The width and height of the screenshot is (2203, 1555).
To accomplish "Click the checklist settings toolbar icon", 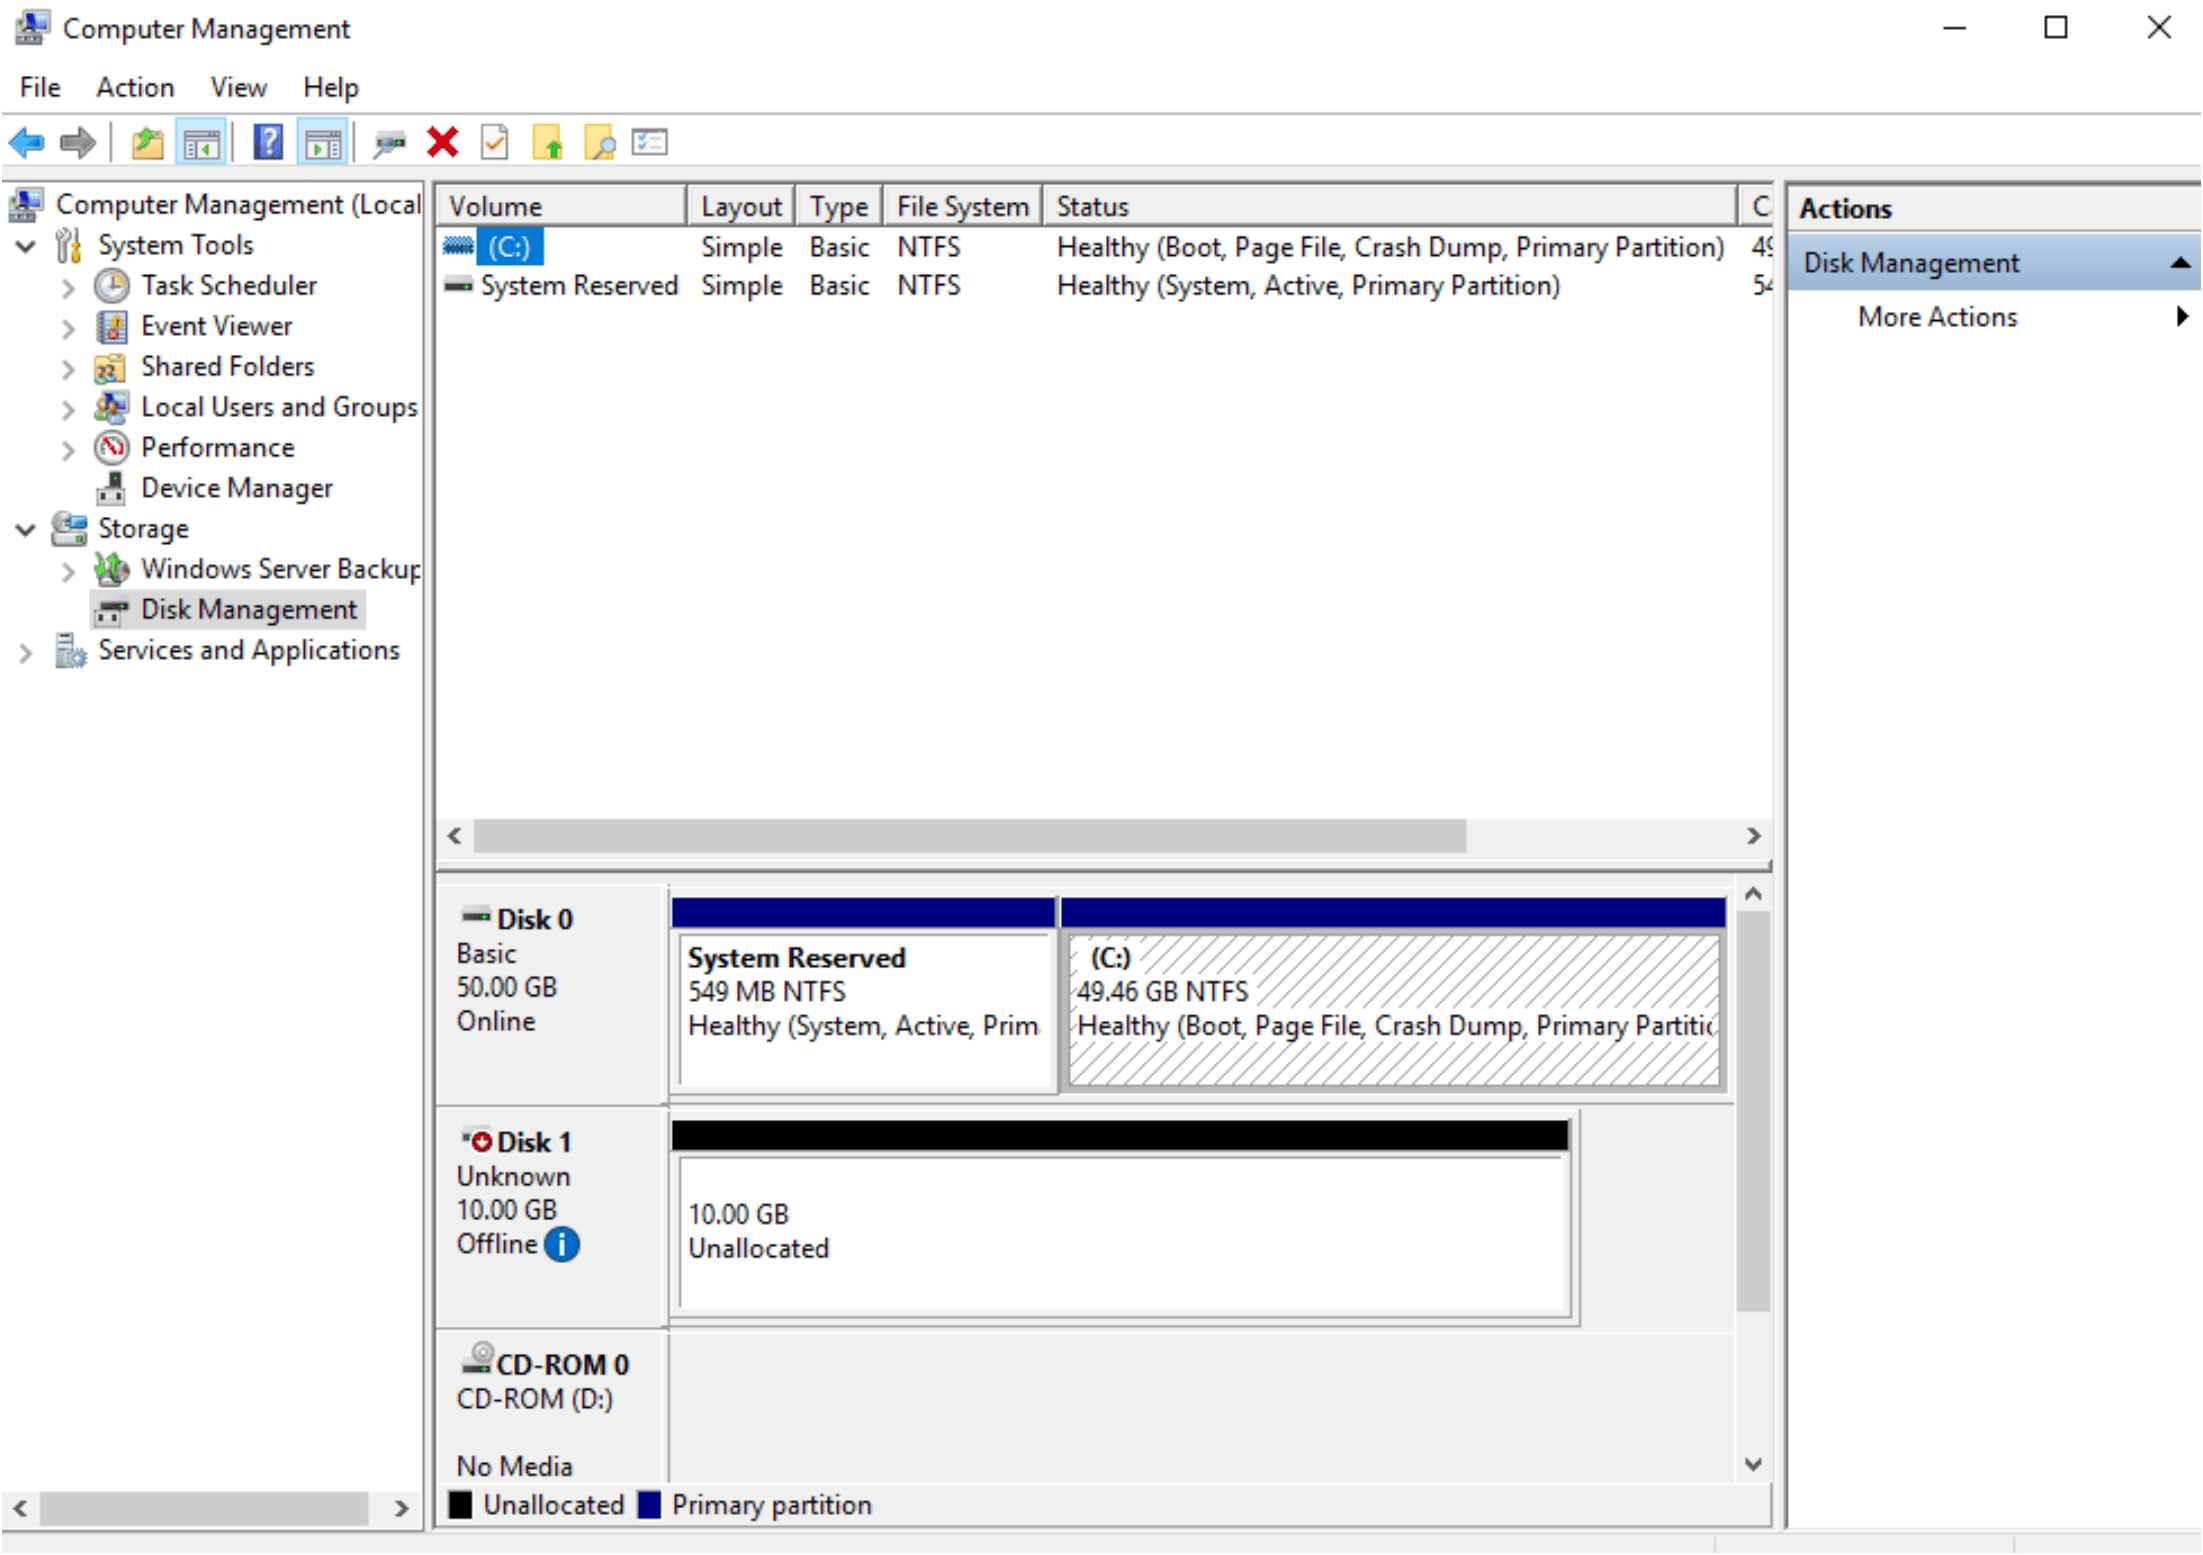I will click(x=650, y=144).
